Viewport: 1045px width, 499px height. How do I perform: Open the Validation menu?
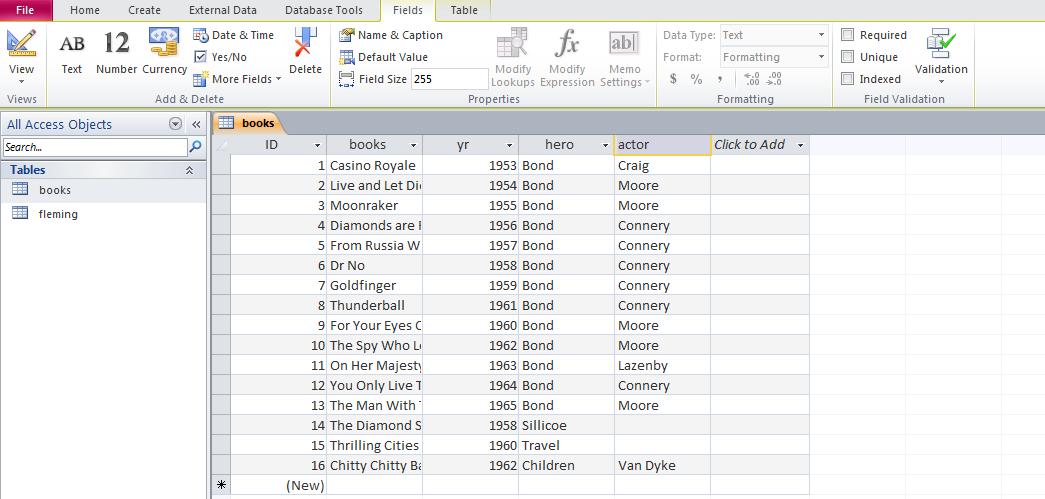(941, 57)
